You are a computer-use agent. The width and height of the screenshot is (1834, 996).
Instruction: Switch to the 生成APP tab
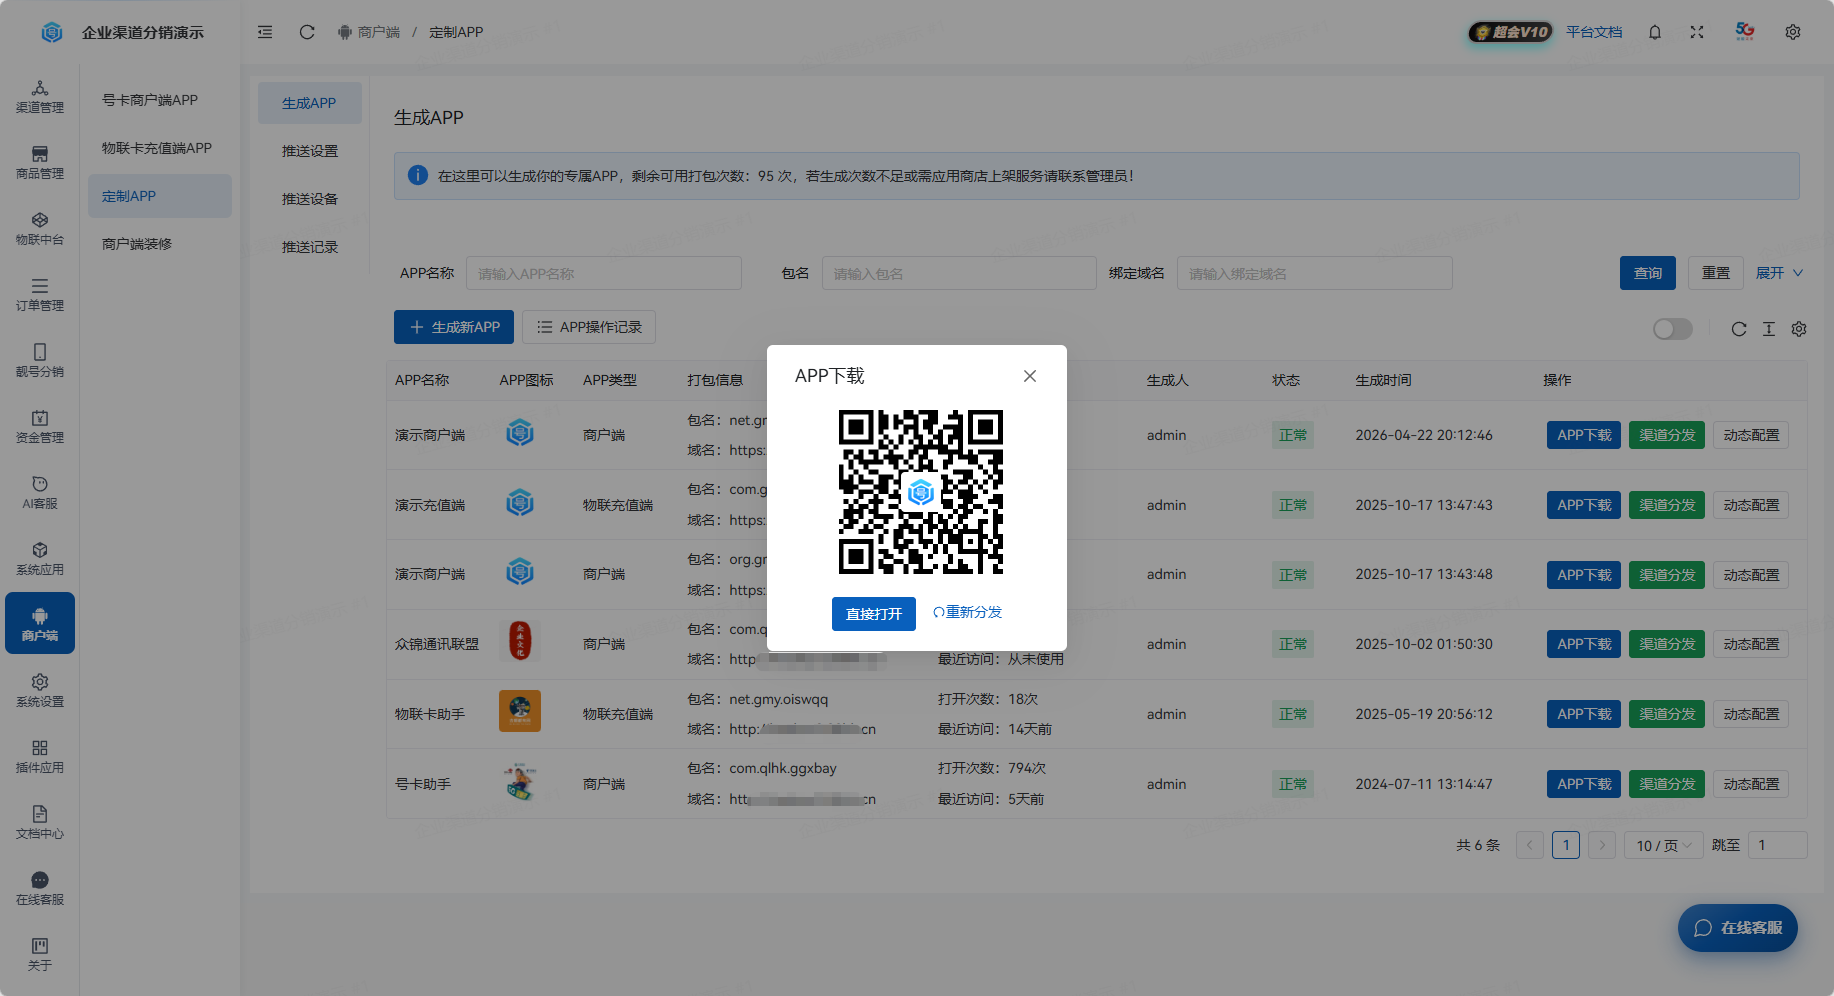310,103
